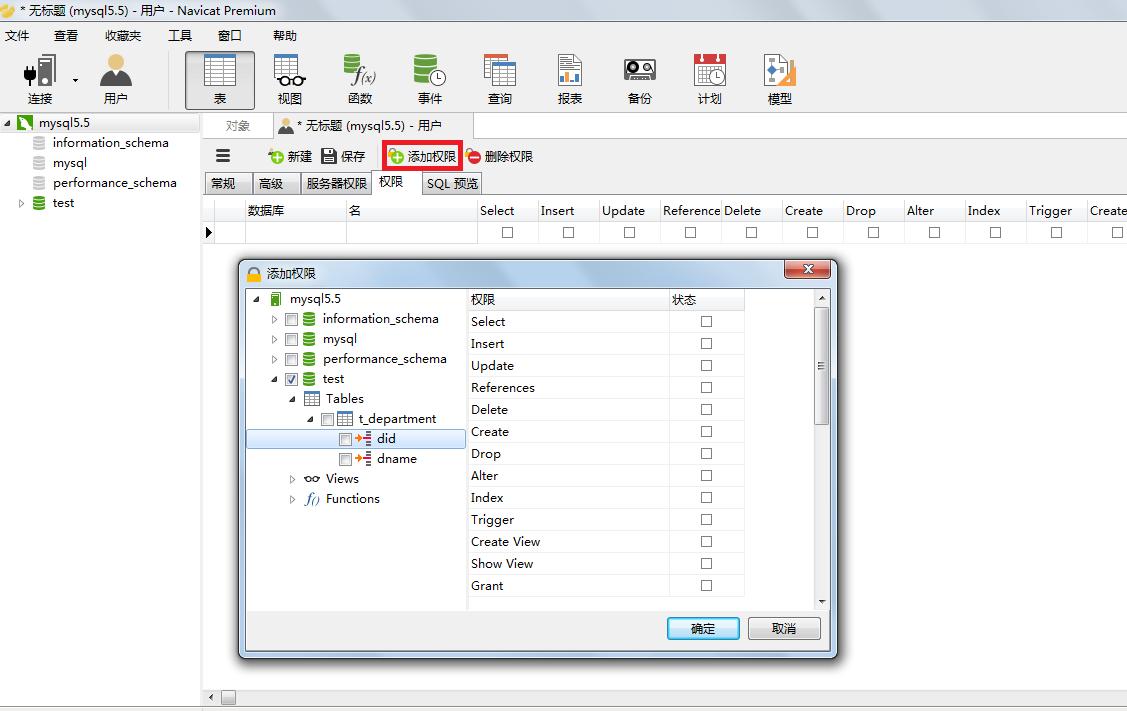Enable the Grant privilege checkbox
This screenshot has width=1127, height=711.
[707, 585]
